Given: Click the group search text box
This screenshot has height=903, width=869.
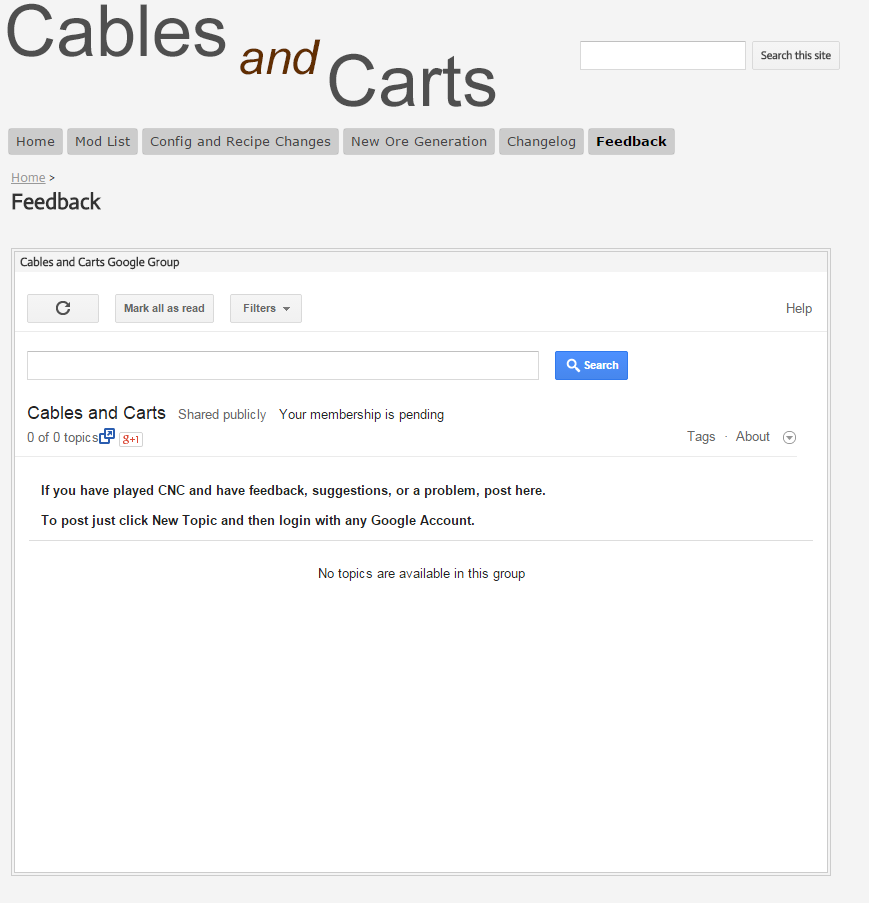Looking at the screenshot, I should pyautogui.click(x=283, y=365).
